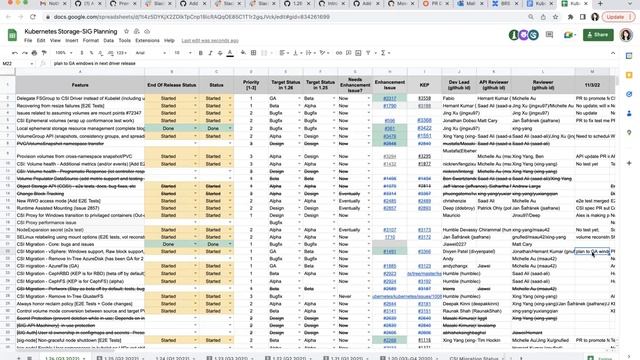Open the Arial font dropdown
Image resolution: width=640 pixels, height=360 pixels.
point(151,53)
